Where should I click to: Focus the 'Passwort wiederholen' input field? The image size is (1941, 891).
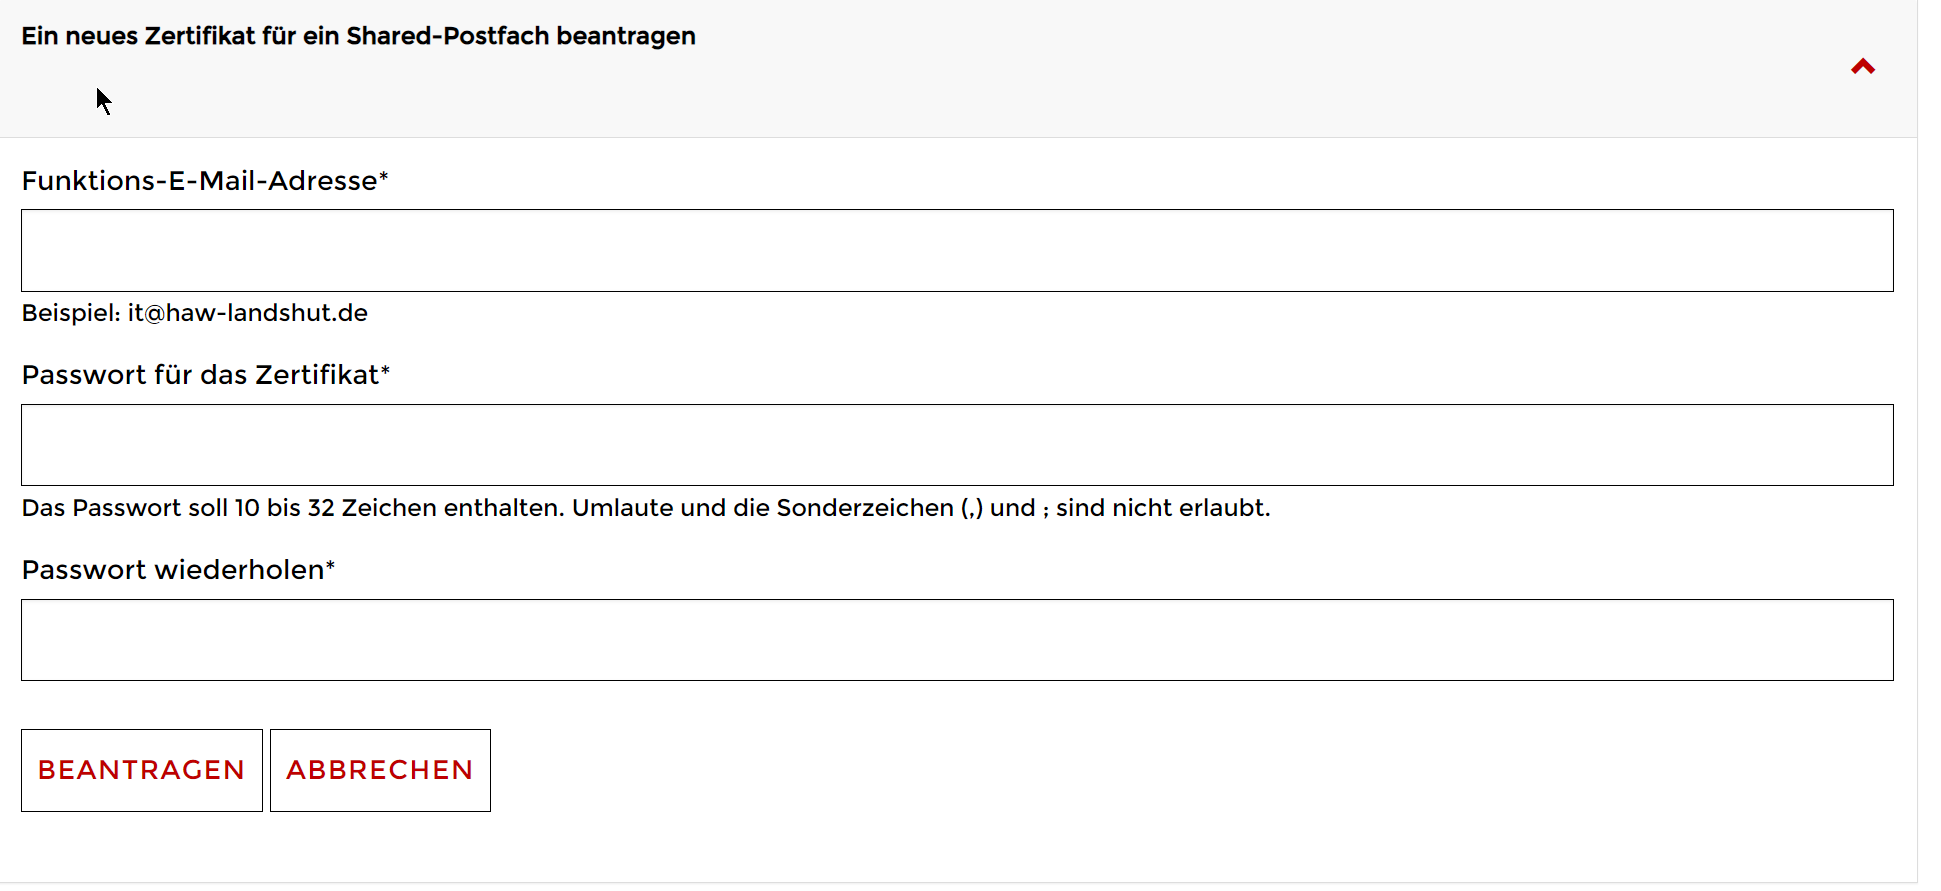click(957, 640)
